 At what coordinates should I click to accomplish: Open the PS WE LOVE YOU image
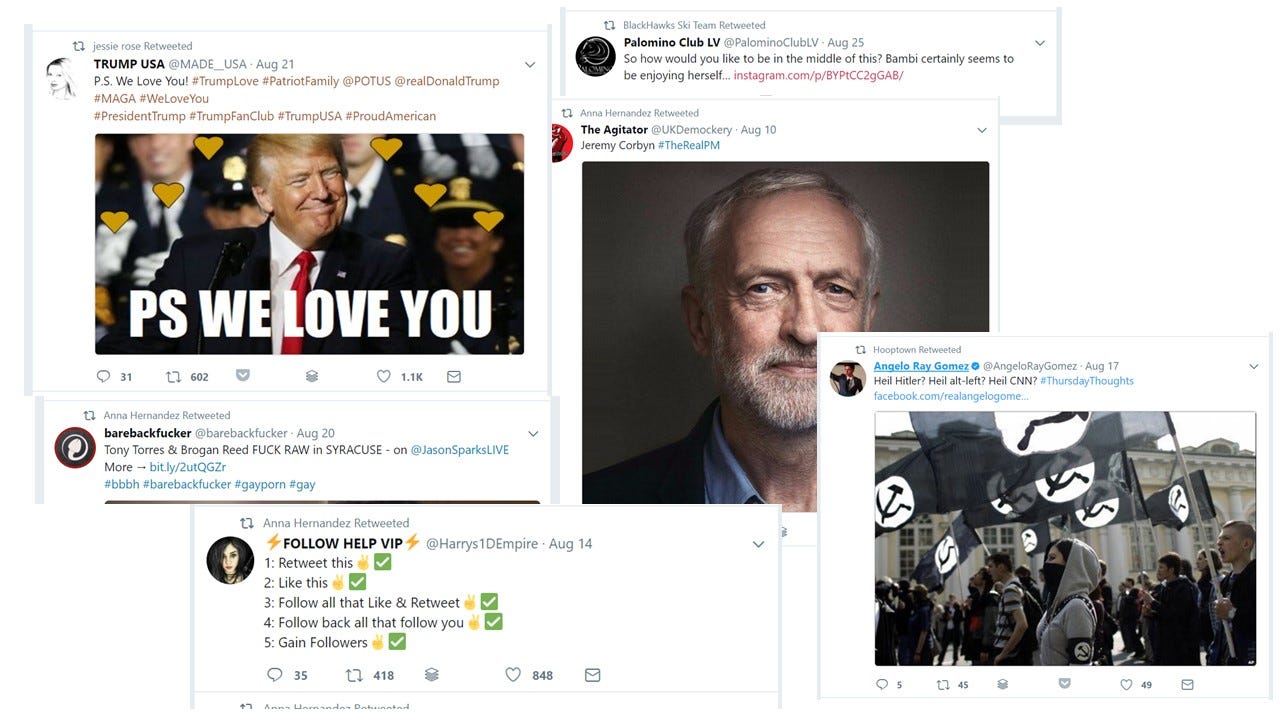pos(309,244)
